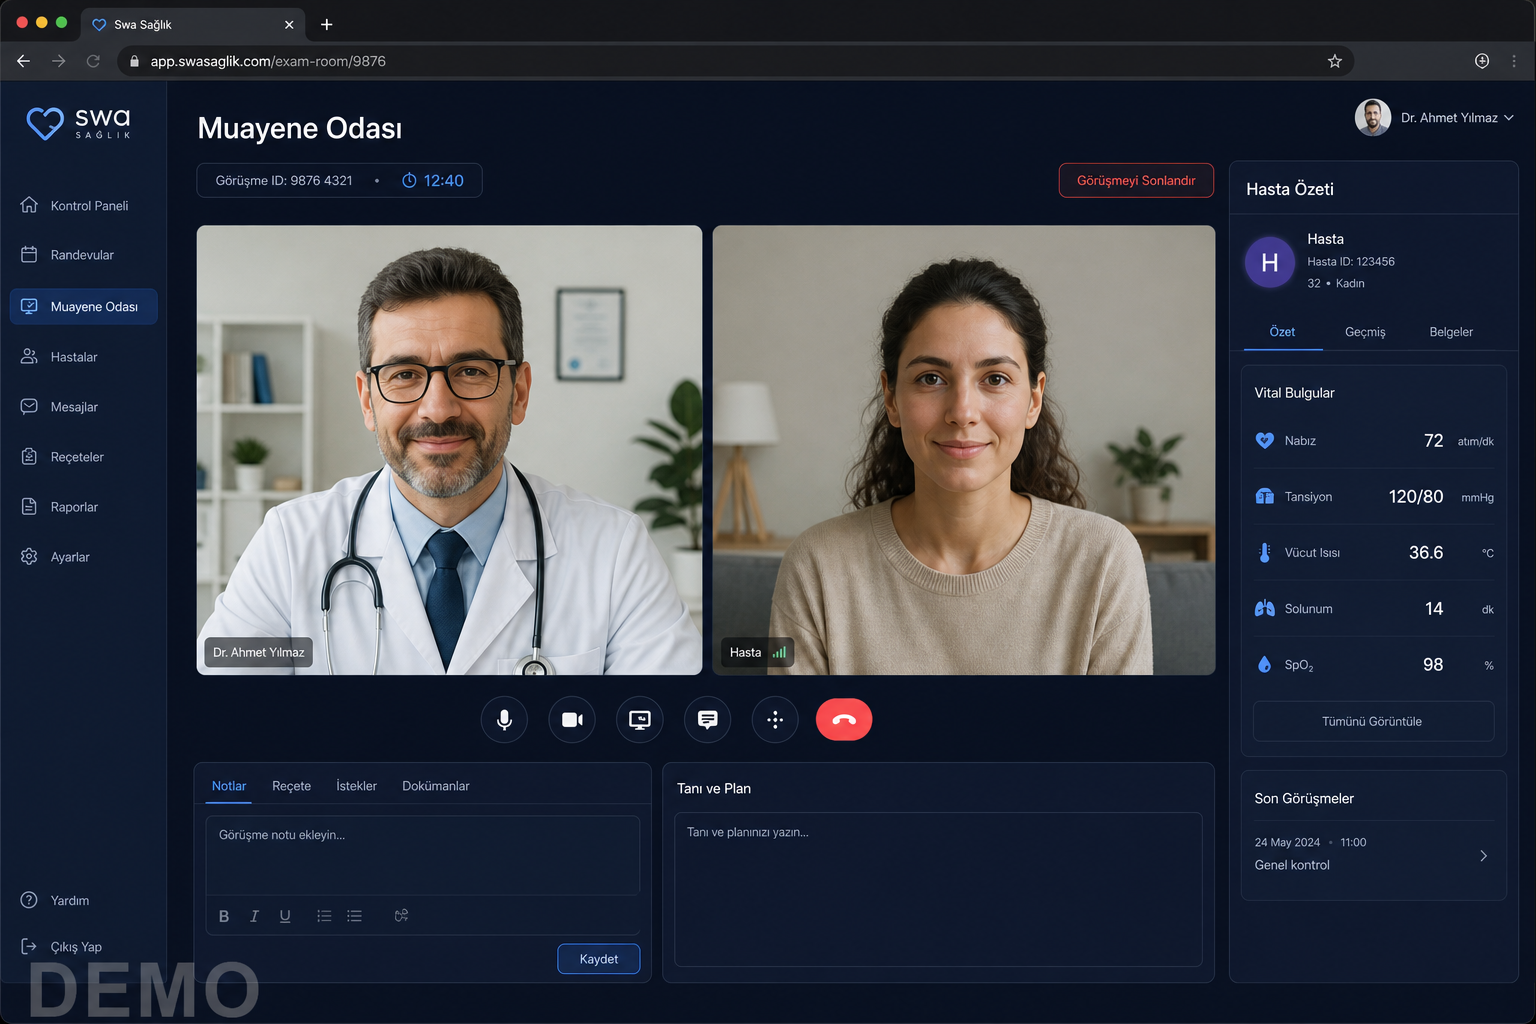Reload the page with the browser refresh icon
This screenshot has height=1024, width=1536.
point(93,61)
